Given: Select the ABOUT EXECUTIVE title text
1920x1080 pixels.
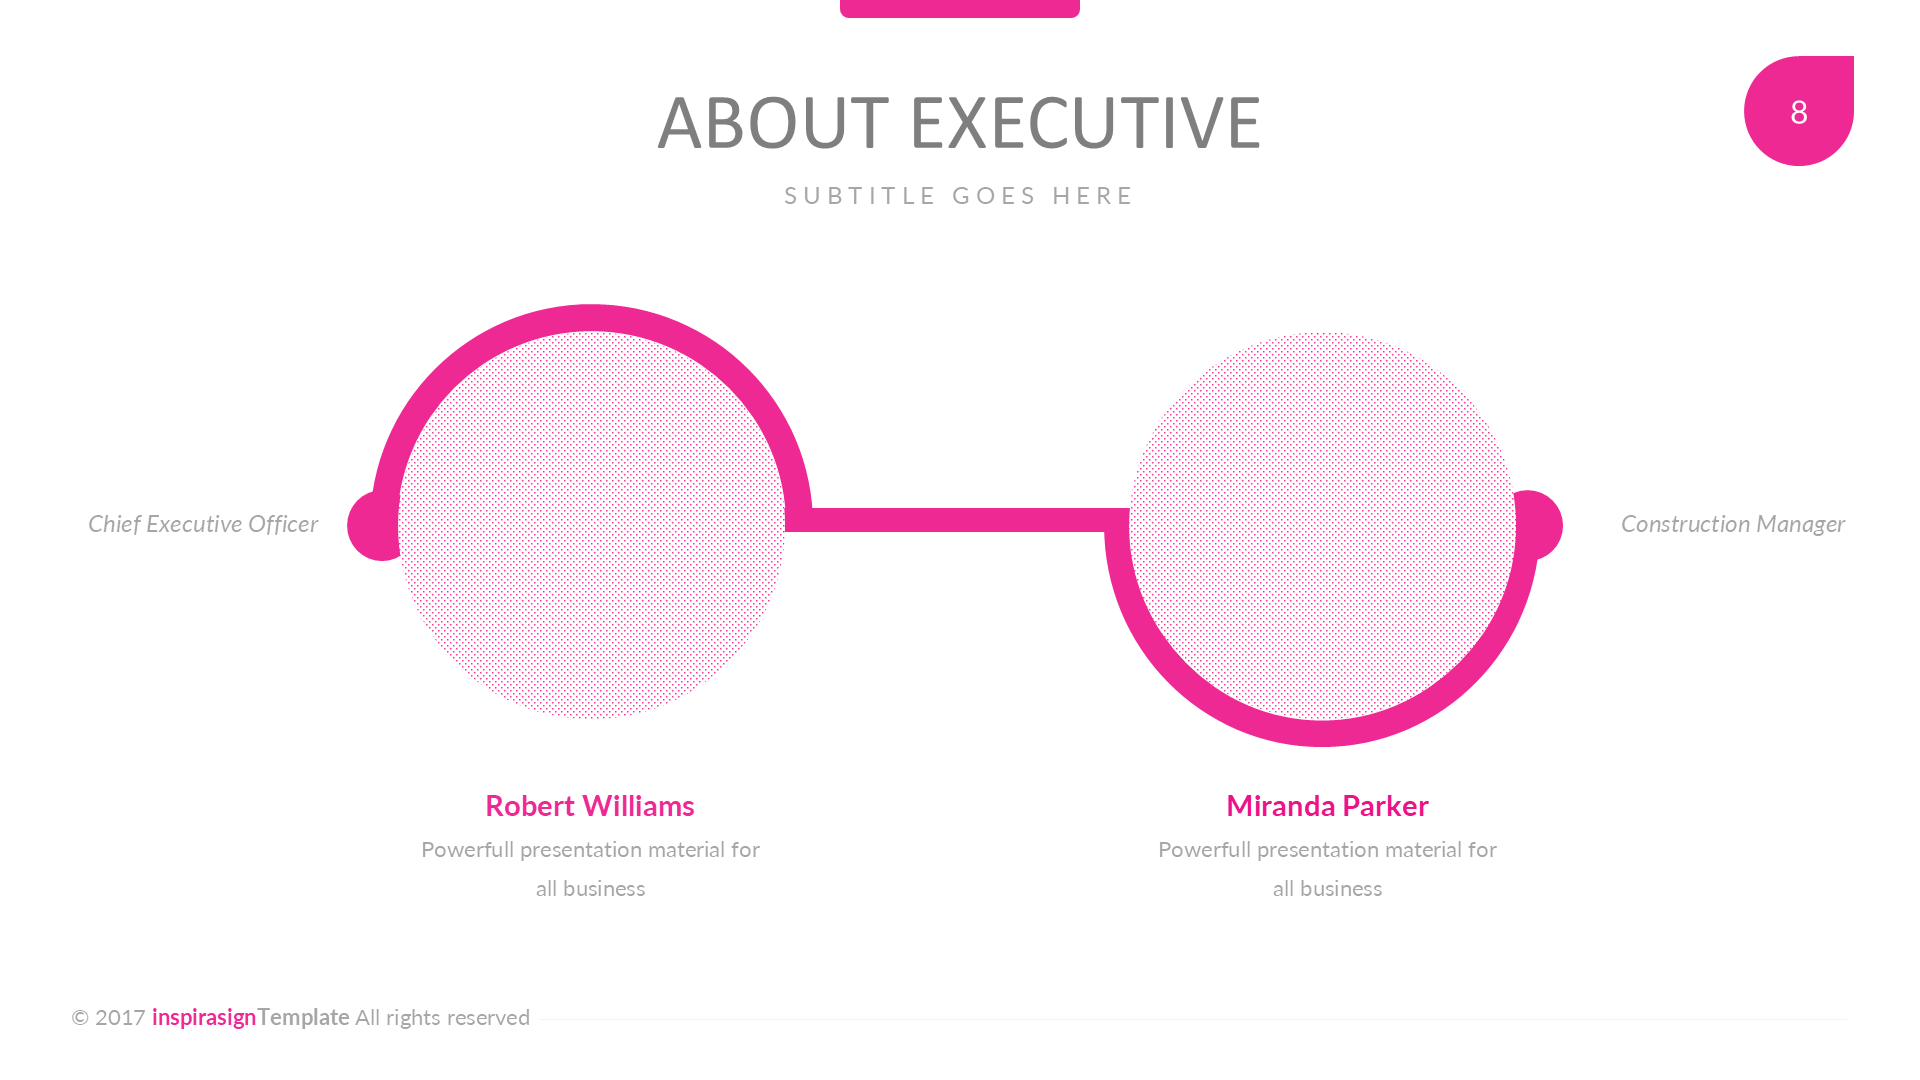Looking at the screenshot, I should pos(959,123).
